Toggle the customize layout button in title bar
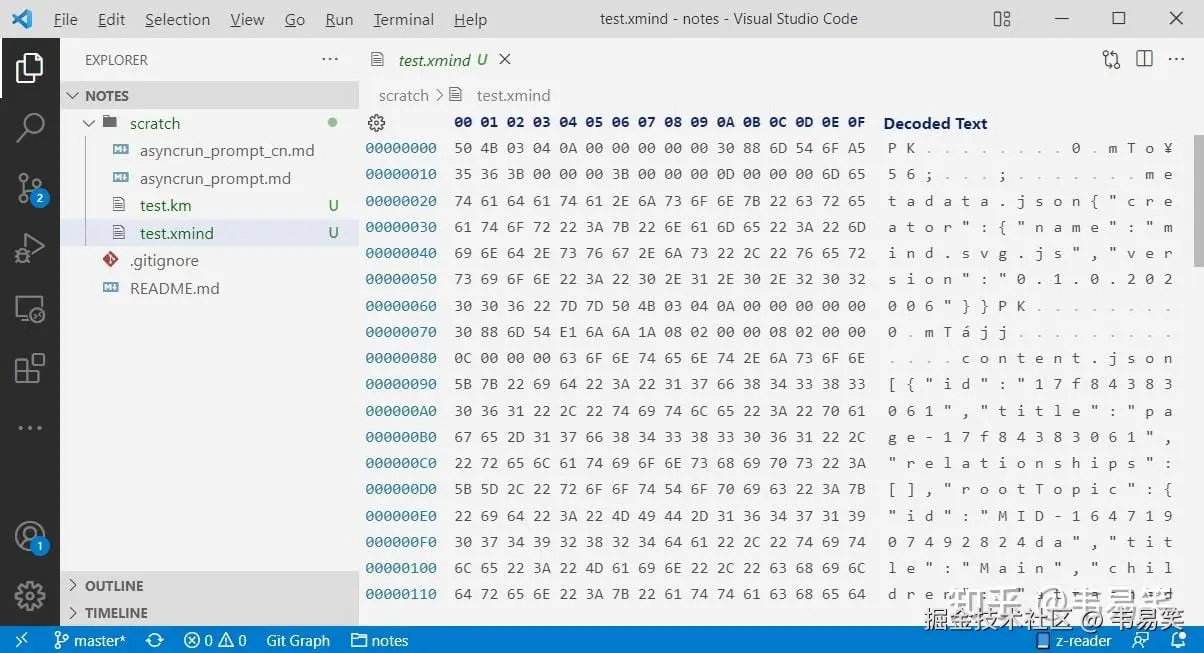 tap(1002, 19)
